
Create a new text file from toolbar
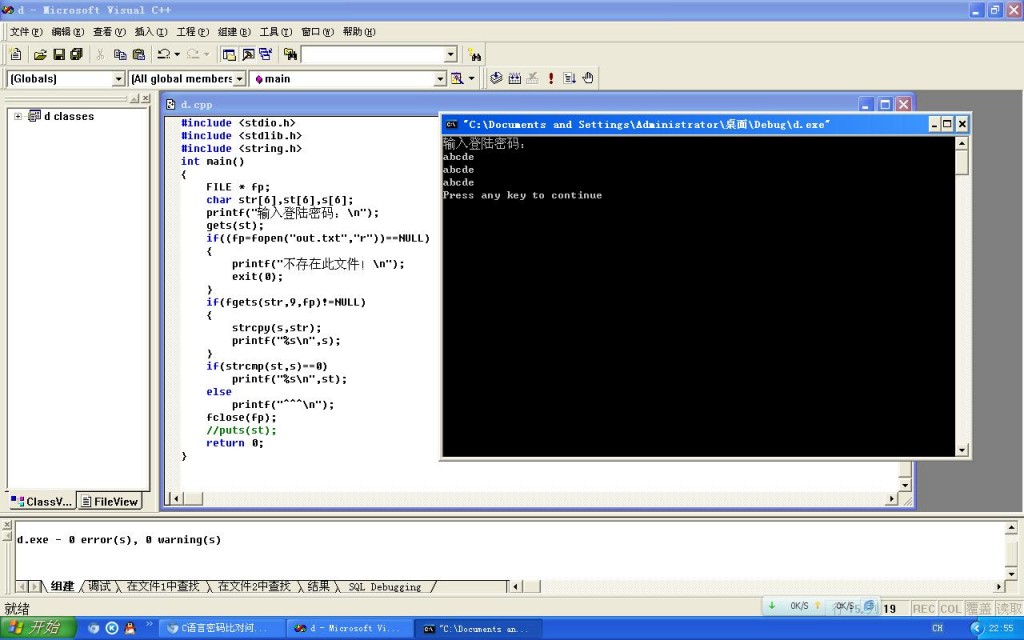click(x=16, y=54)
